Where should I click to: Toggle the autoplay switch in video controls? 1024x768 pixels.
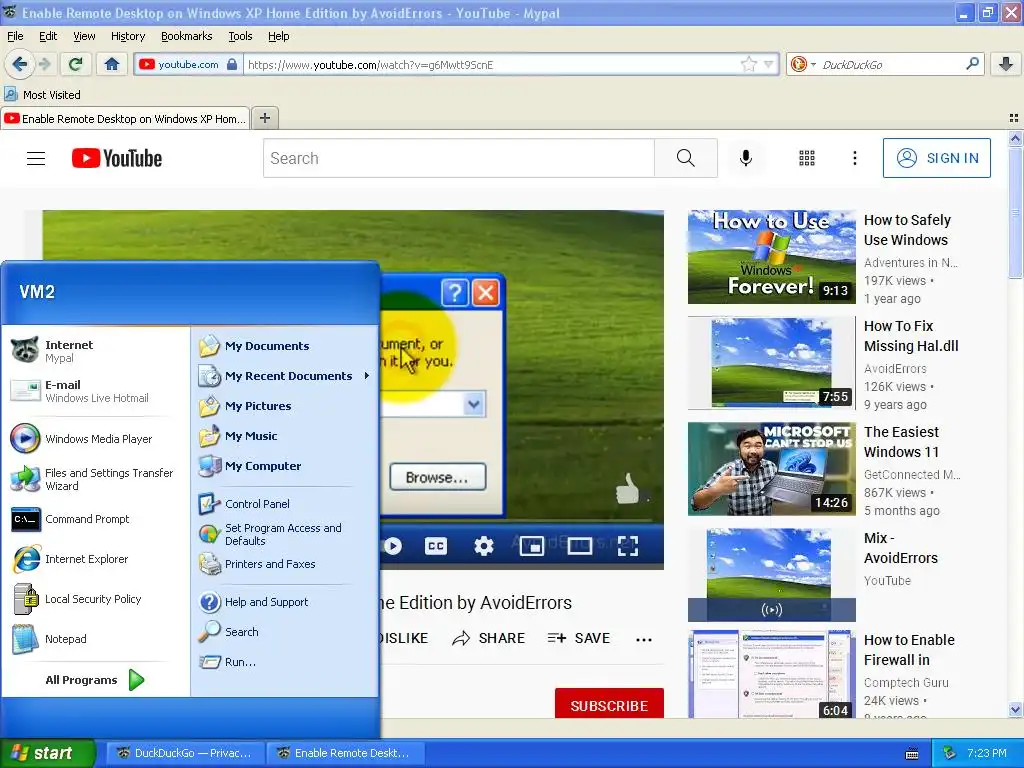[392, 545]
